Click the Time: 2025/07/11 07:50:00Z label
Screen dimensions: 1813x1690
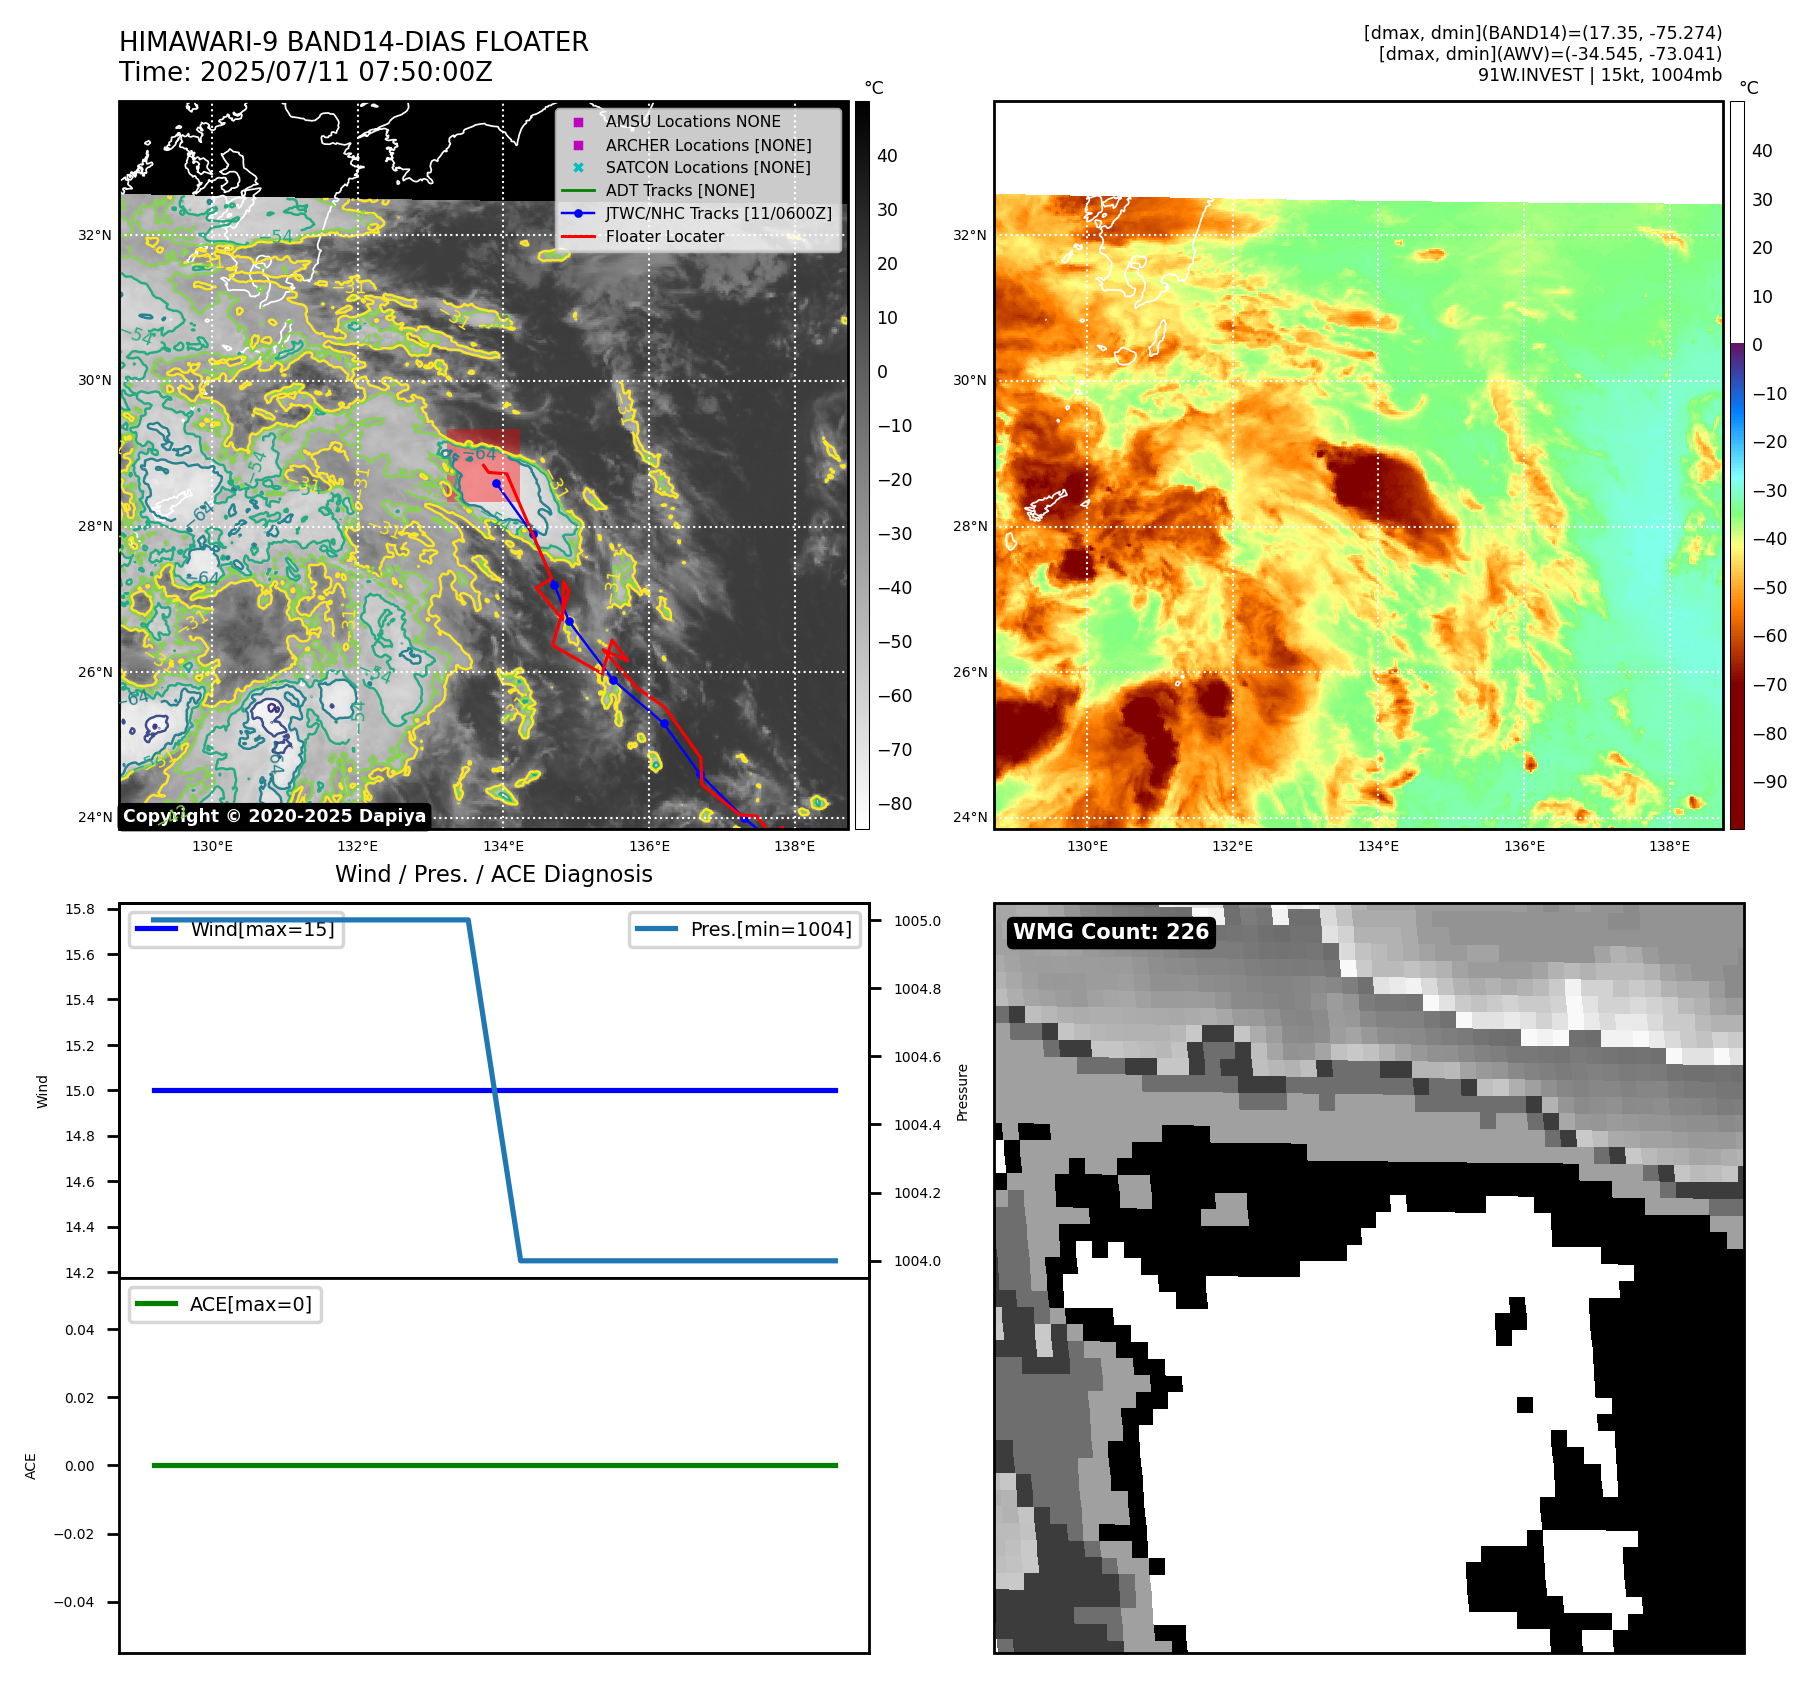coord(306,72)
